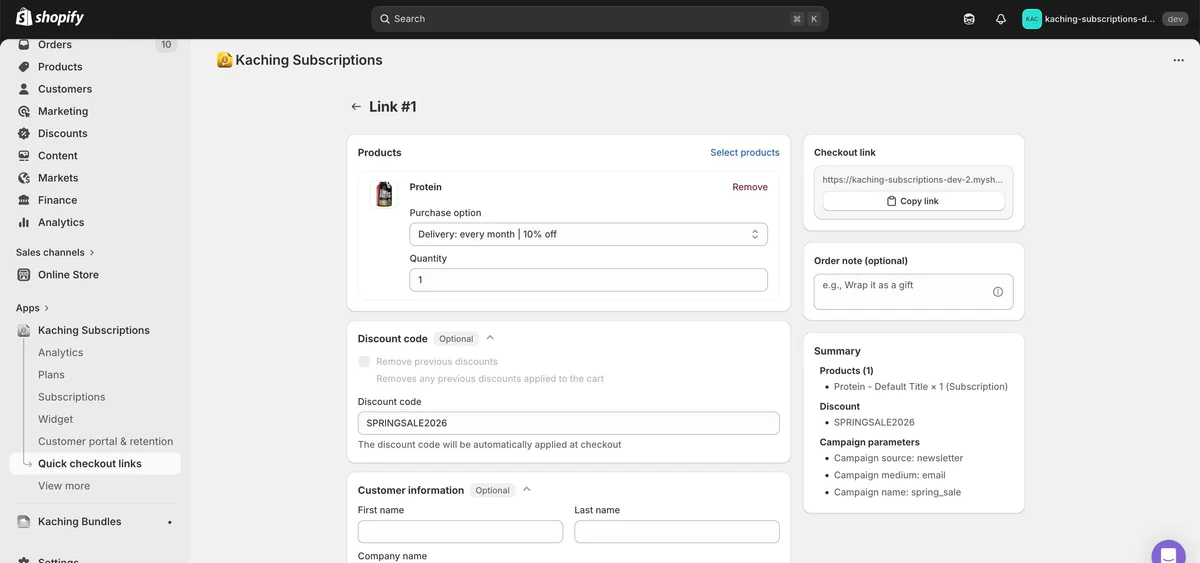
Task: Click the Kaching Bundles app icon
Action: (x=24, y=522)
